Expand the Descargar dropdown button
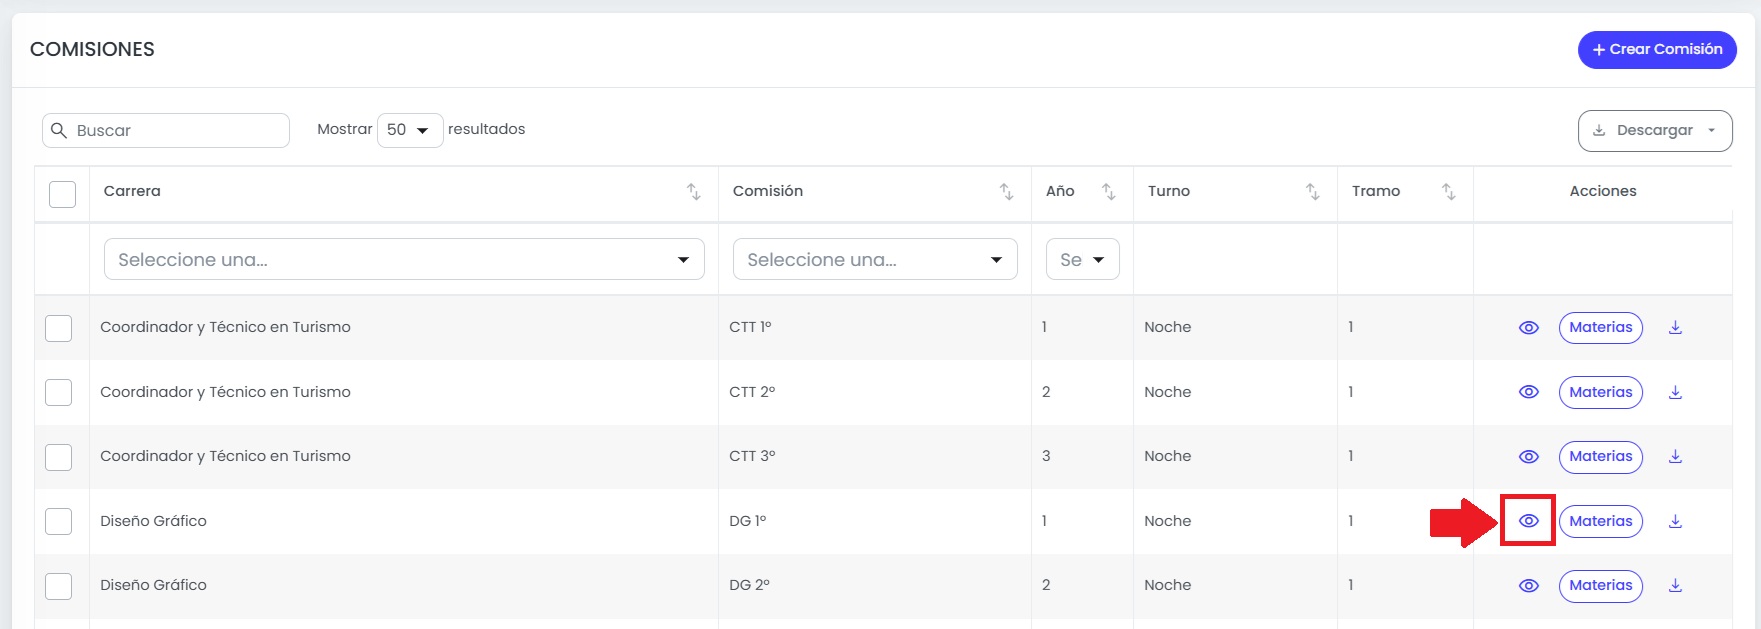Viewport: 1761px width, 629px height. click(x=1655, y=131)
